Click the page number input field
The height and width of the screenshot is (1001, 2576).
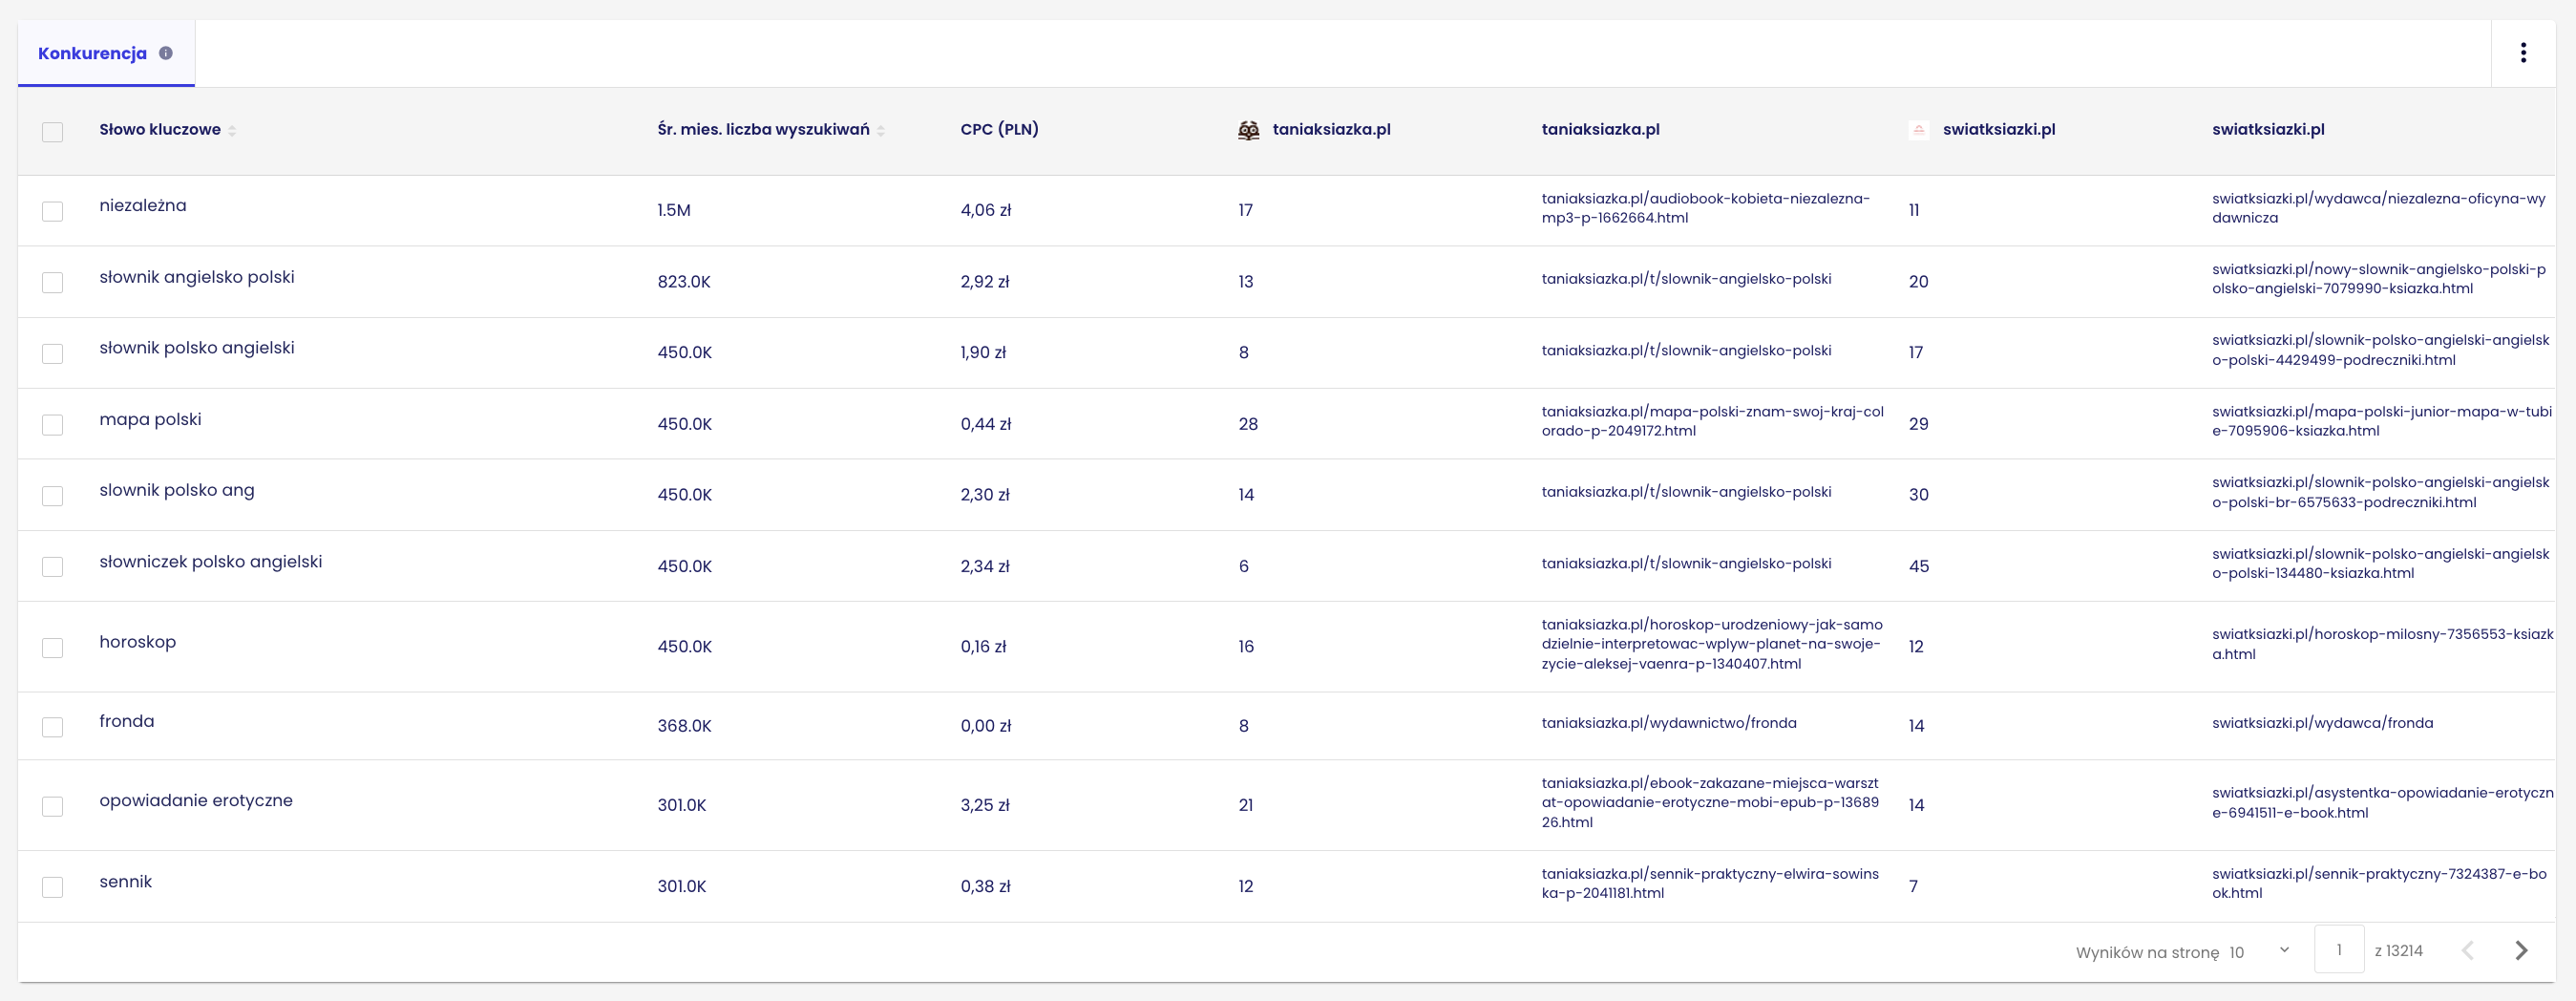(x=2339, y=949)
